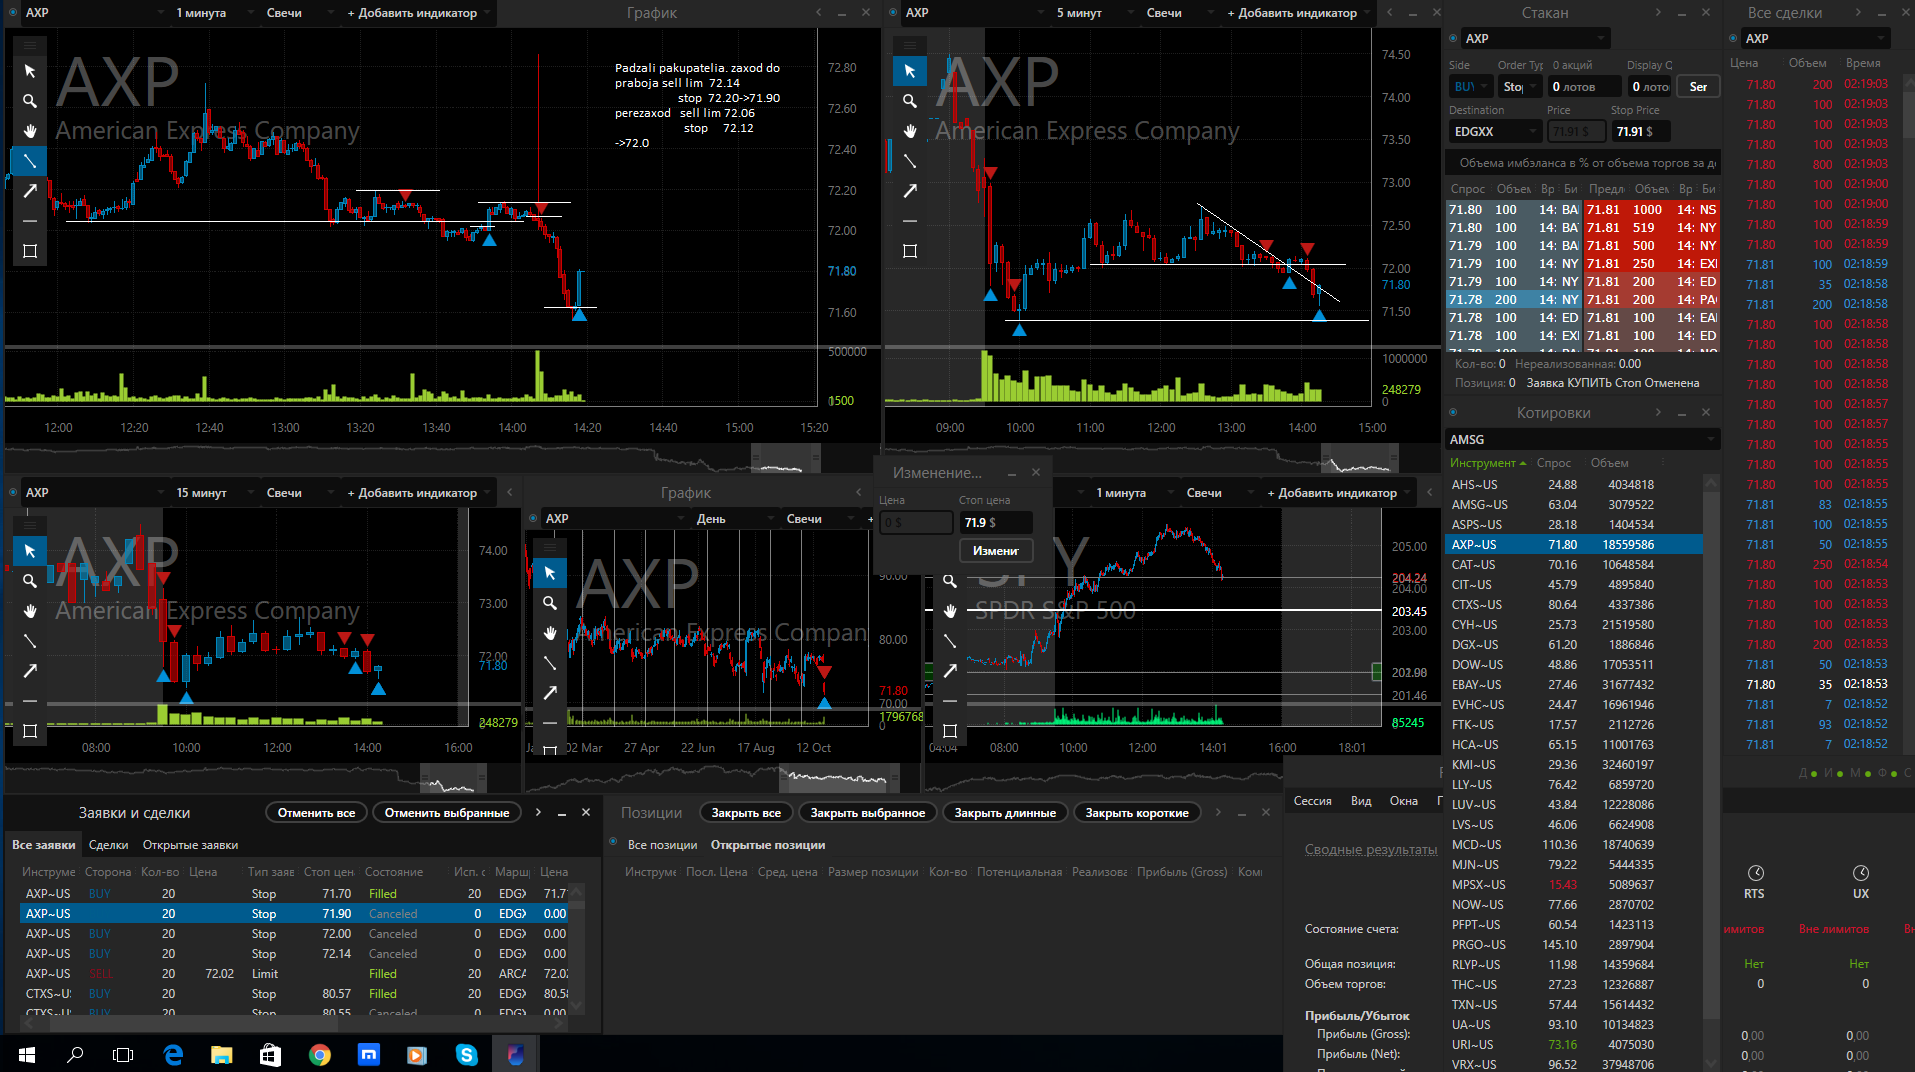Pick the rectangle tool in the 1-minute AXP chart
This screenshot has height=1072, width=1915.
[30, 251]
